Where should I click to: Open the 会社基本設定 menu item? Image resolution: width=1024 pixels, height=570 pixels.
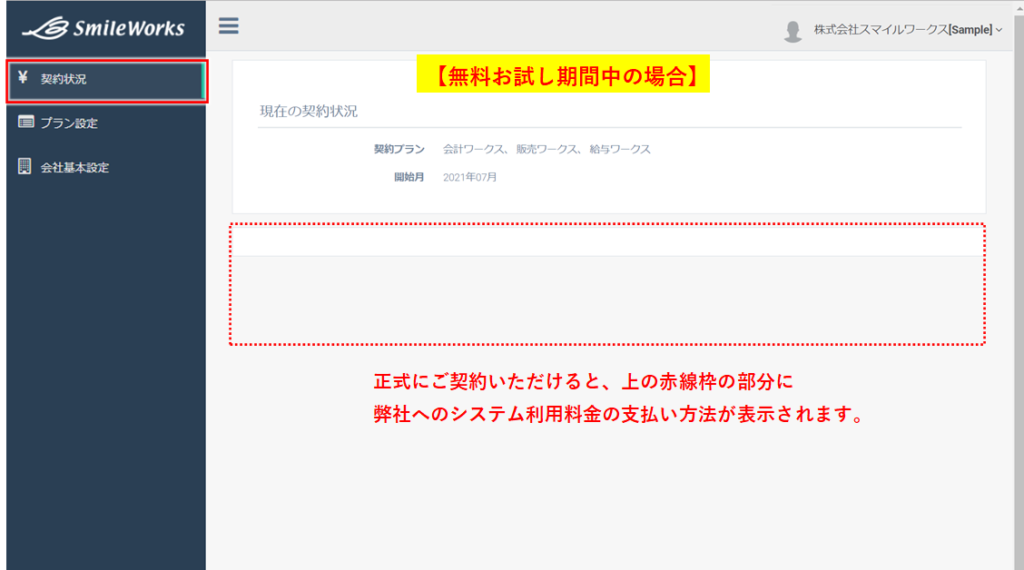point(106,167)
